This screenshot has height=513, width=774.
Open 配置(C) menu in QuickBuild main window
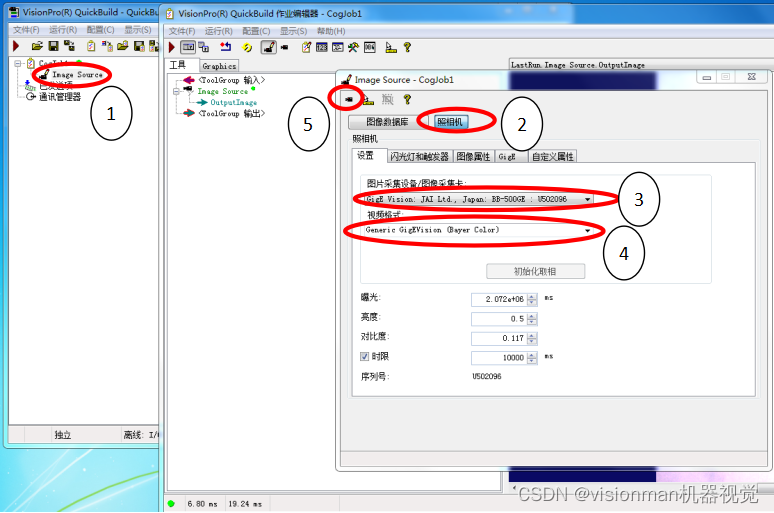pos(101,30)
